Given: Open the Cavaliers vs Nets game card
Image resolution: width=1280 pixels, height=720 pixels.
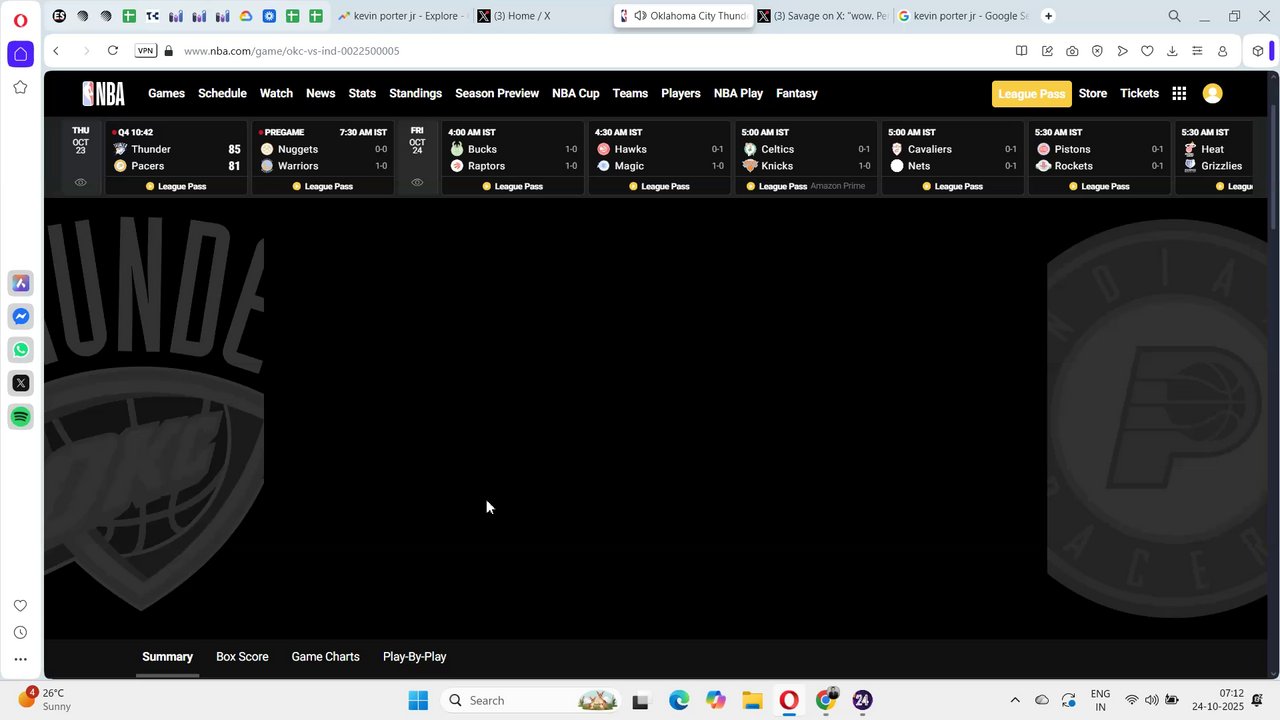Looking at the screenshot, I should 952,158.
